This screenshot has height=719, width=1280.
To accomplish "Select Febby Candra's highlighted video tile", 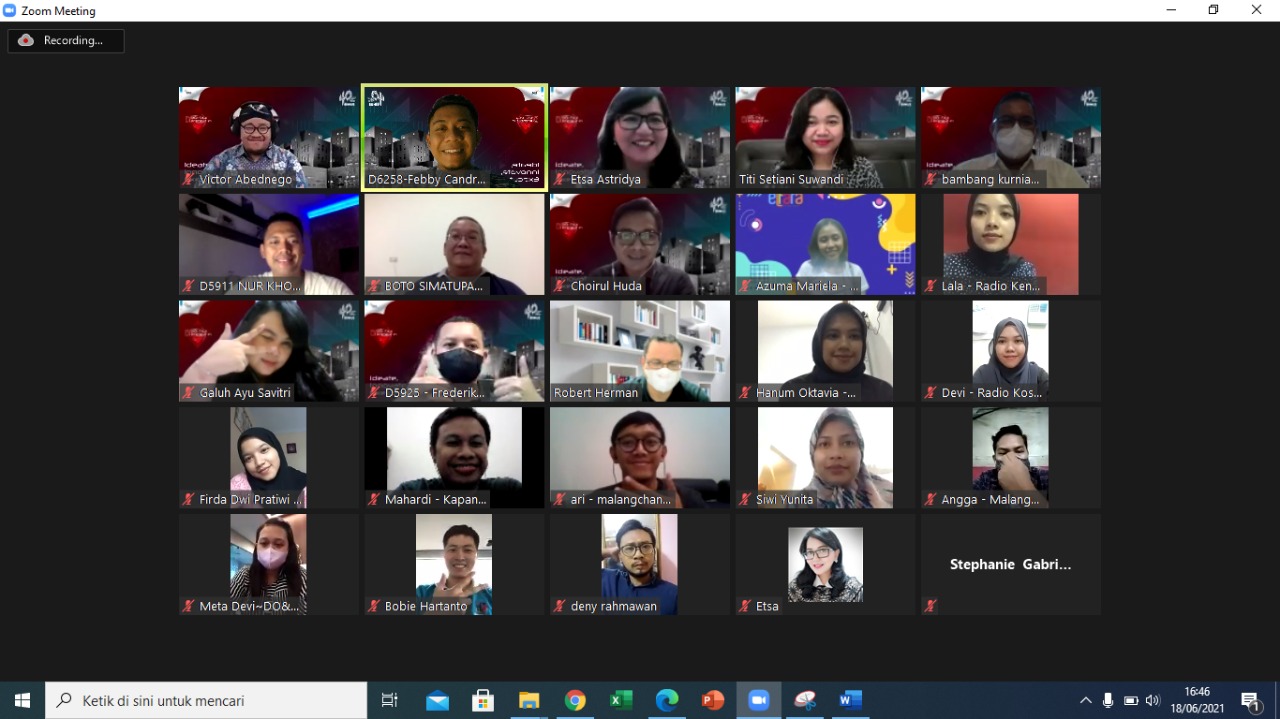I will coord(453,135).
